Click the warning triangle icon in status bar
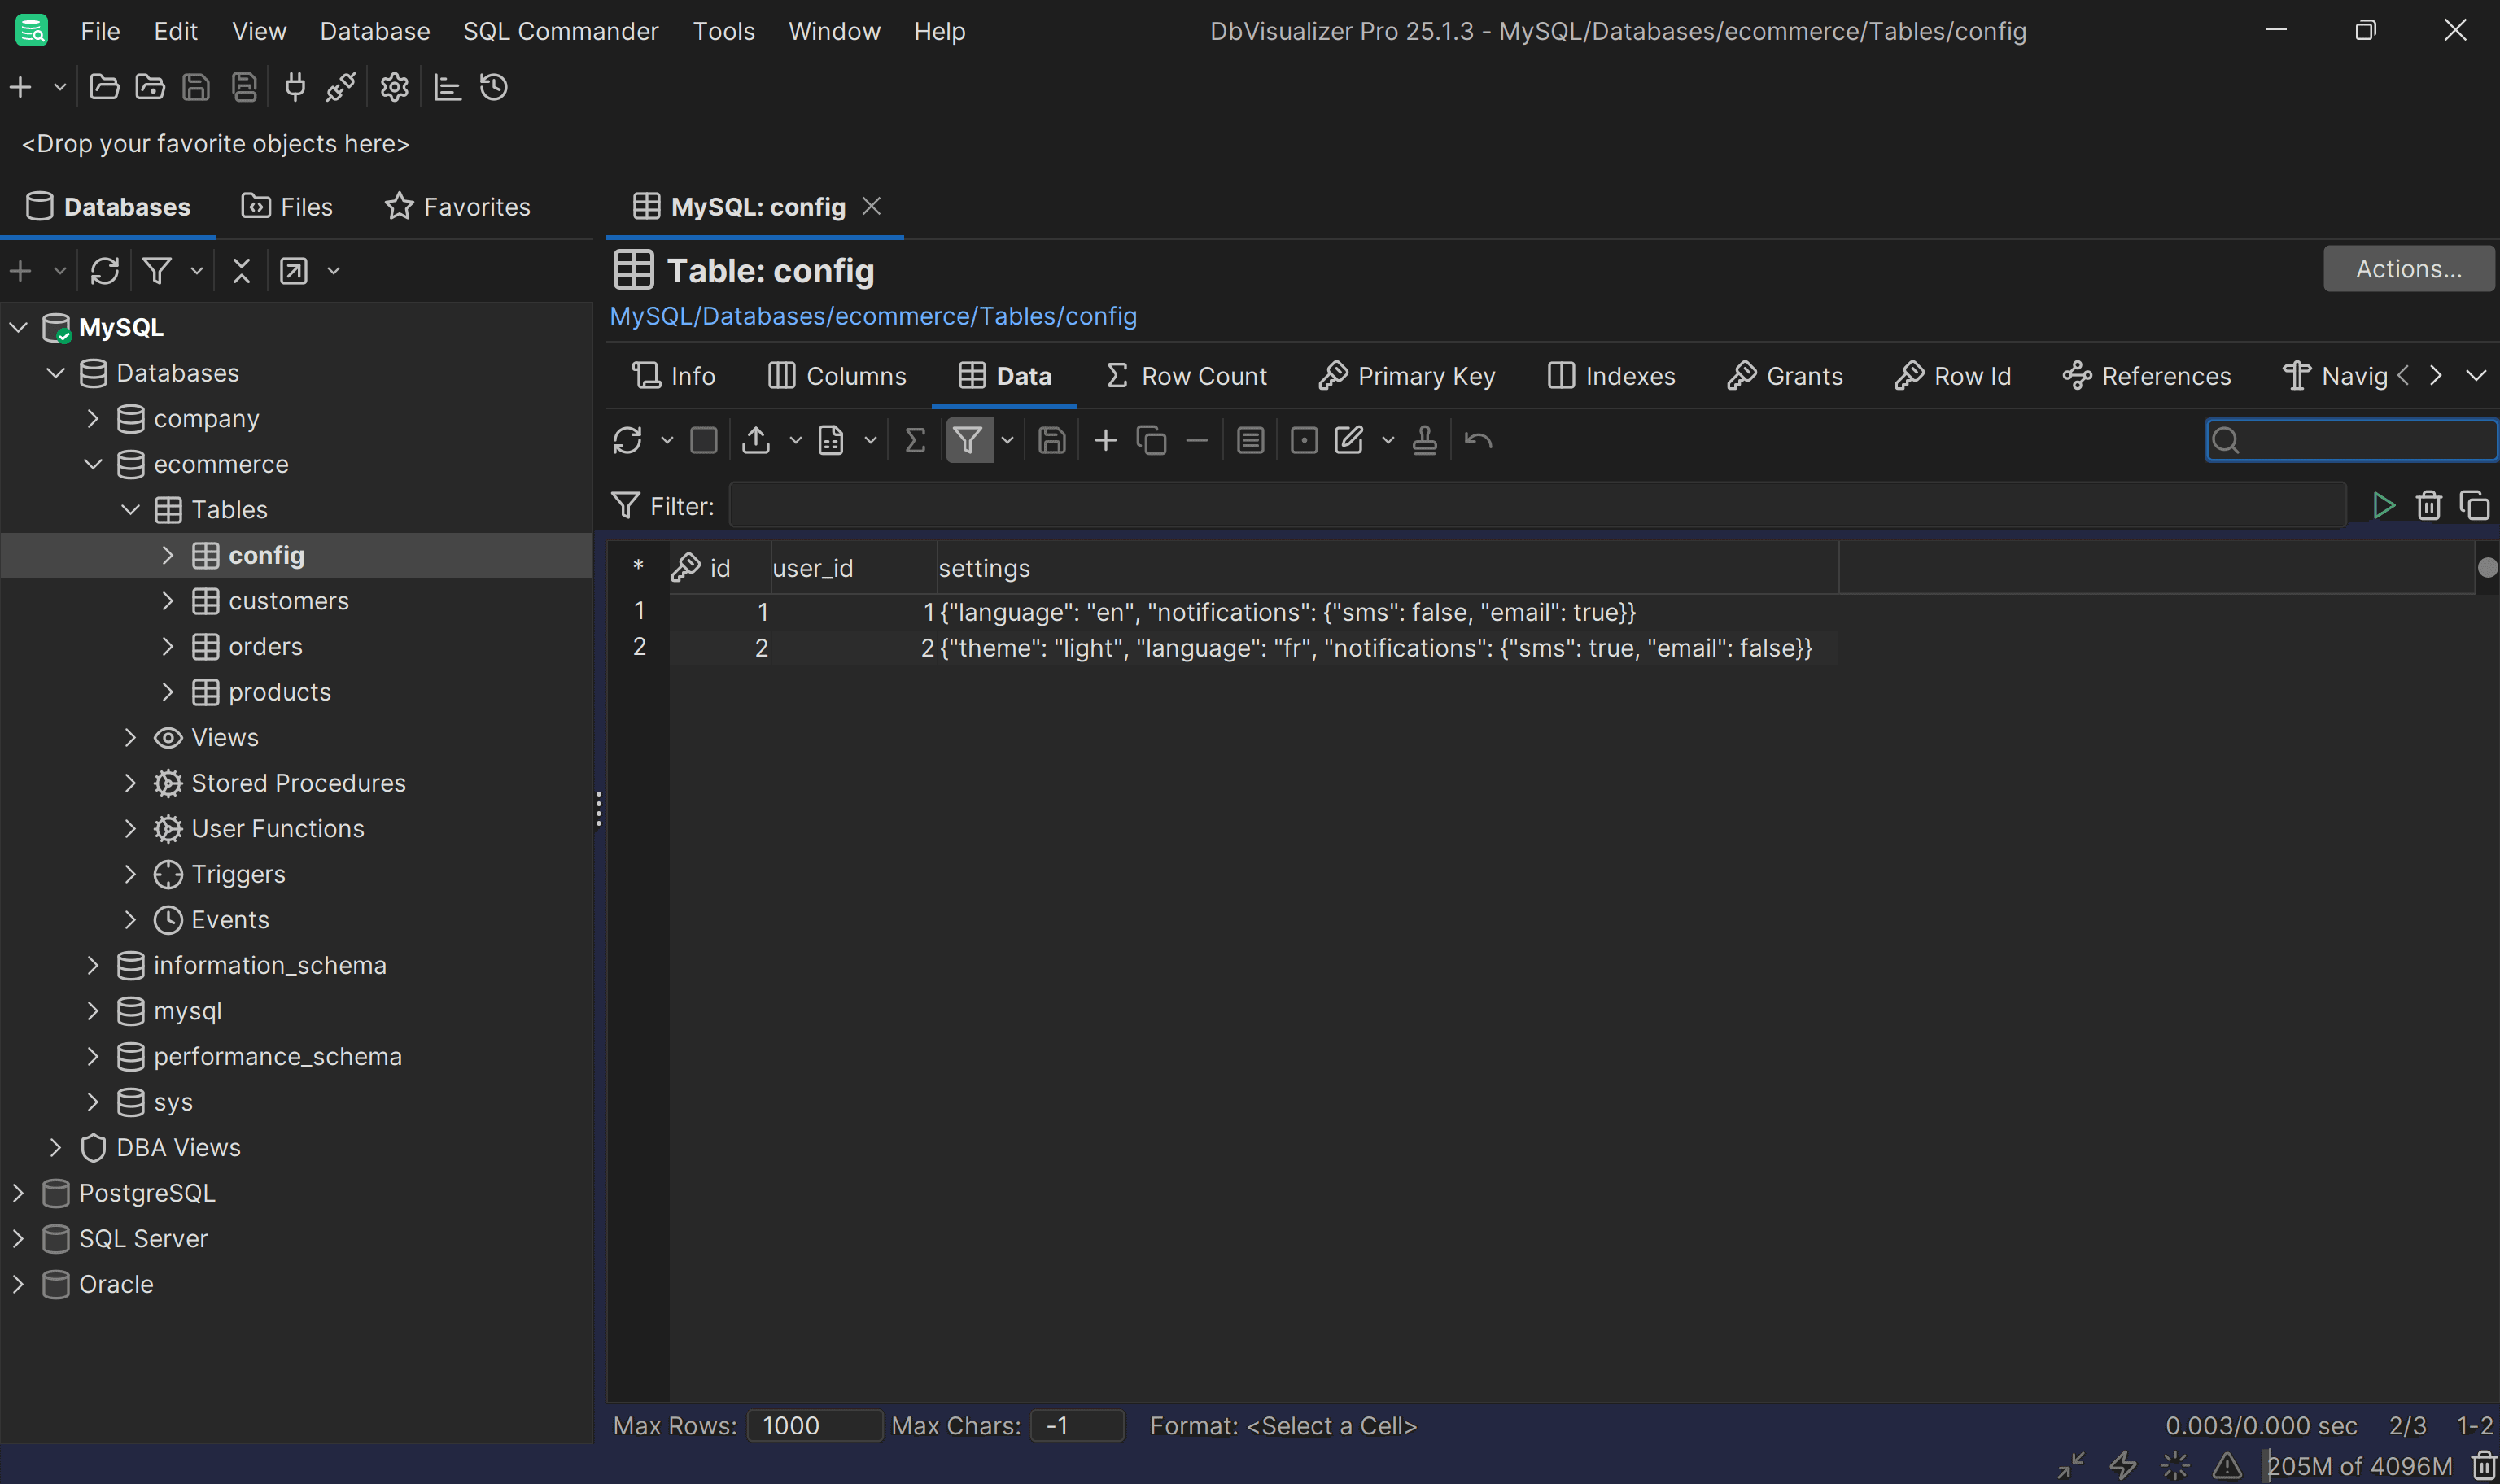2500x1484 pixels. [2227, 1466]
